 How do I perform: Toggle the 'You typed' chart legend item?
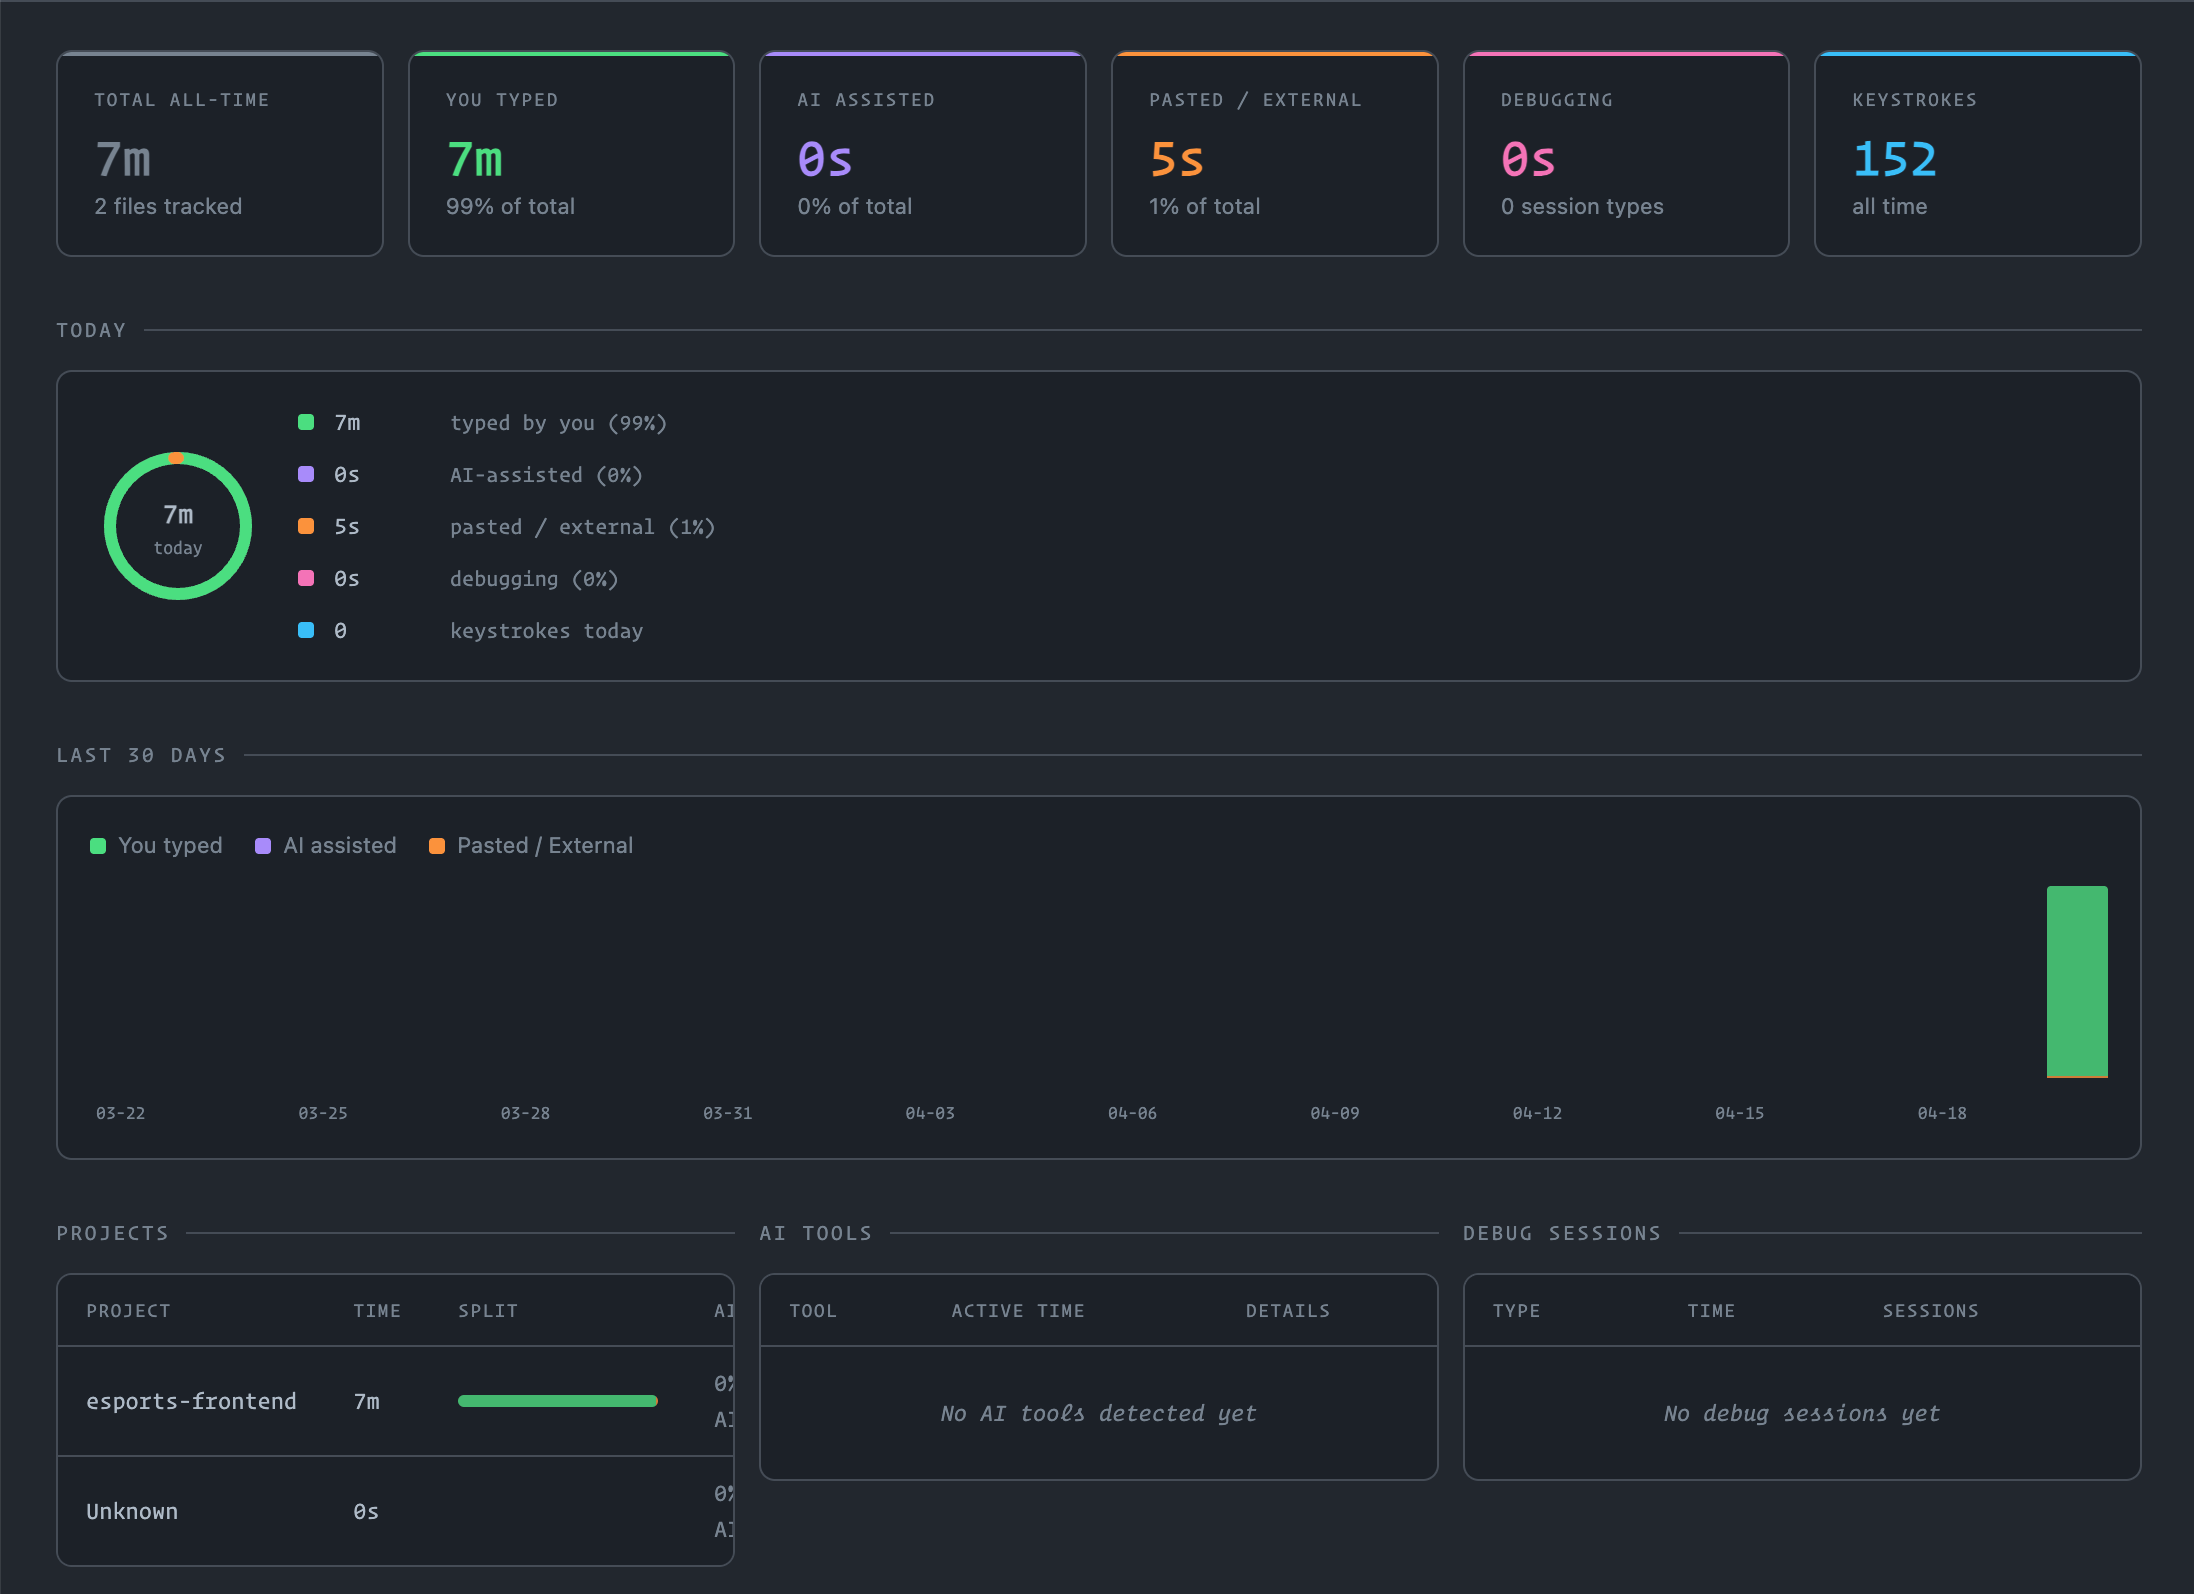pos(156,846)
